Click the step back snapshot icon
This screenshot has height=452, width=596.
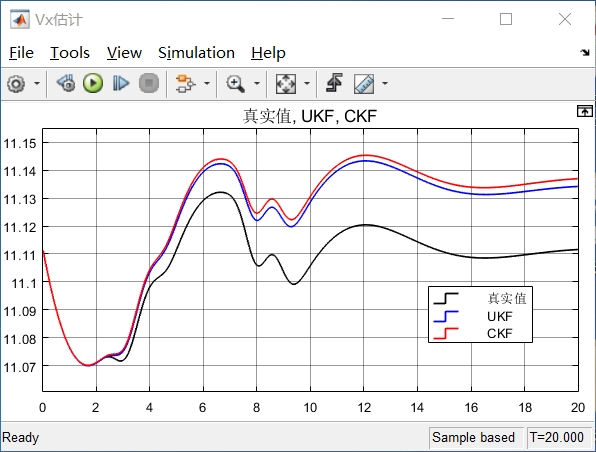66,83
